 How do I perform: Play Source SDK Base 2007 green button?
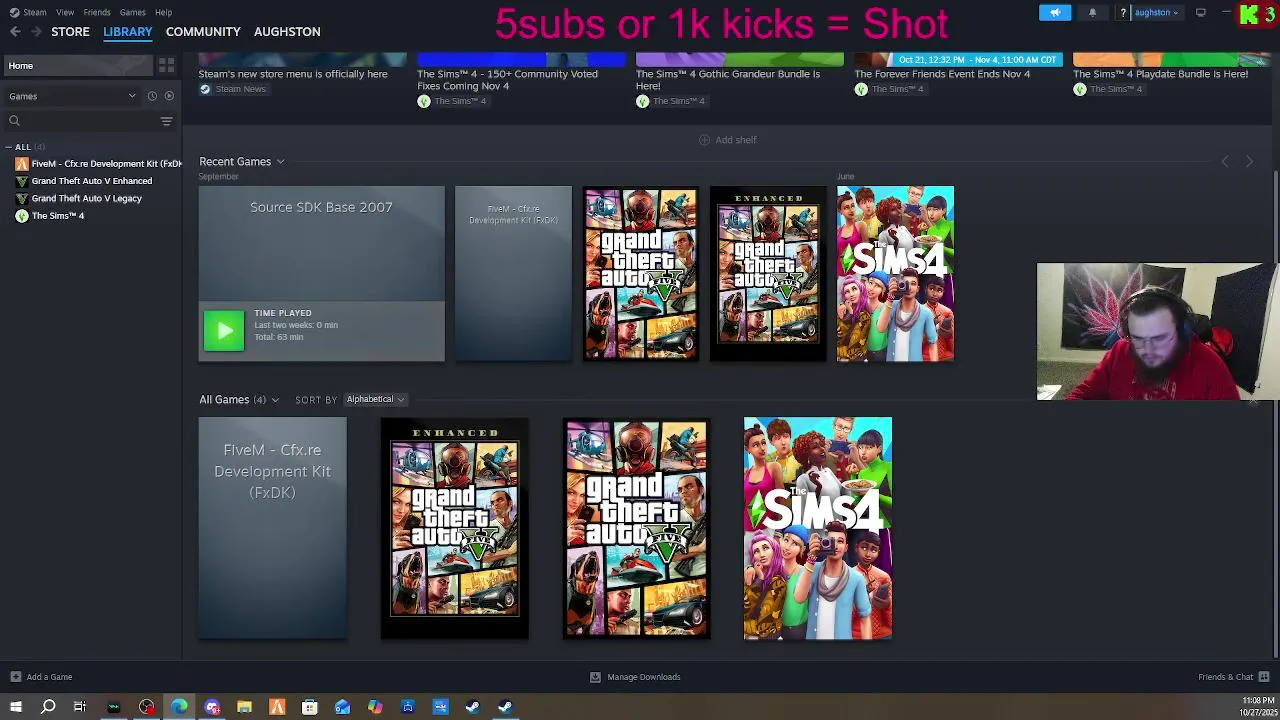pos(224,331)
